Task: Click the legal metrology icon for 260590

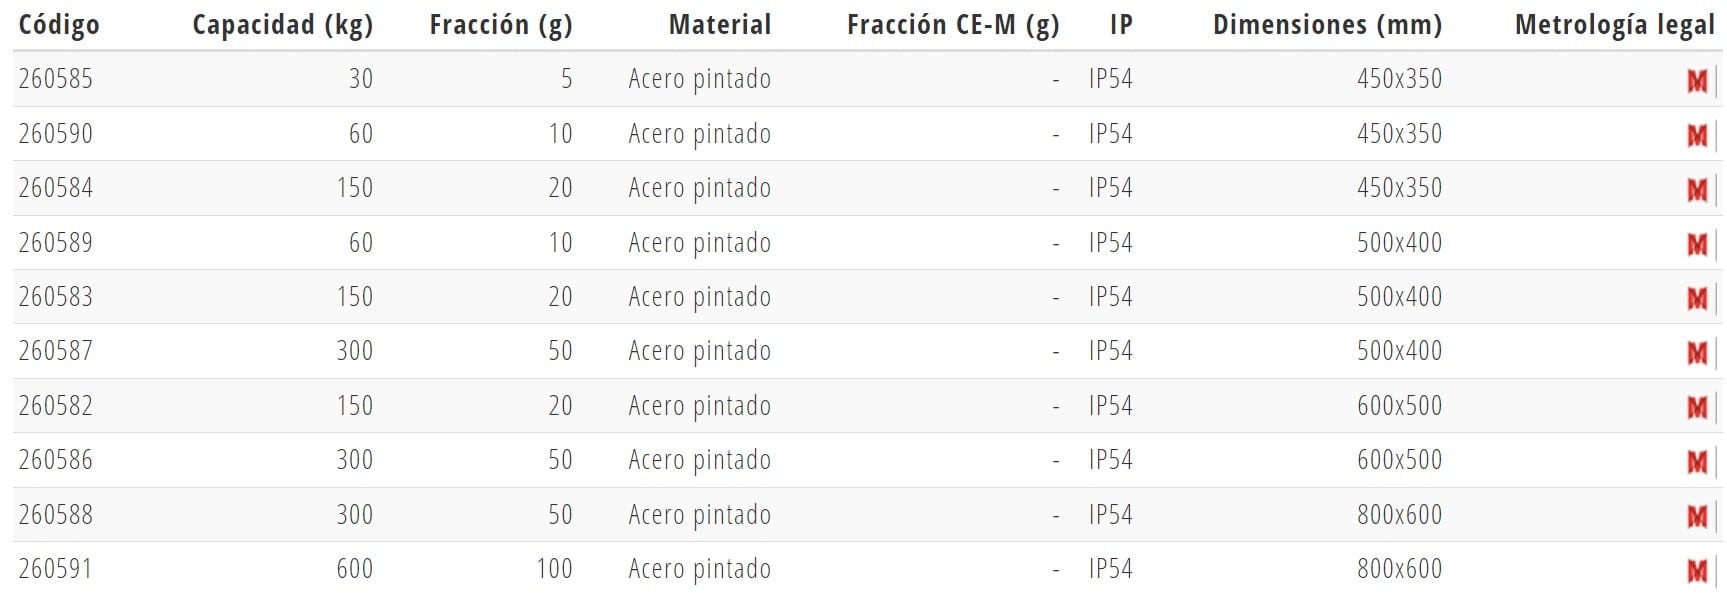Action: tap(1697, 136)
